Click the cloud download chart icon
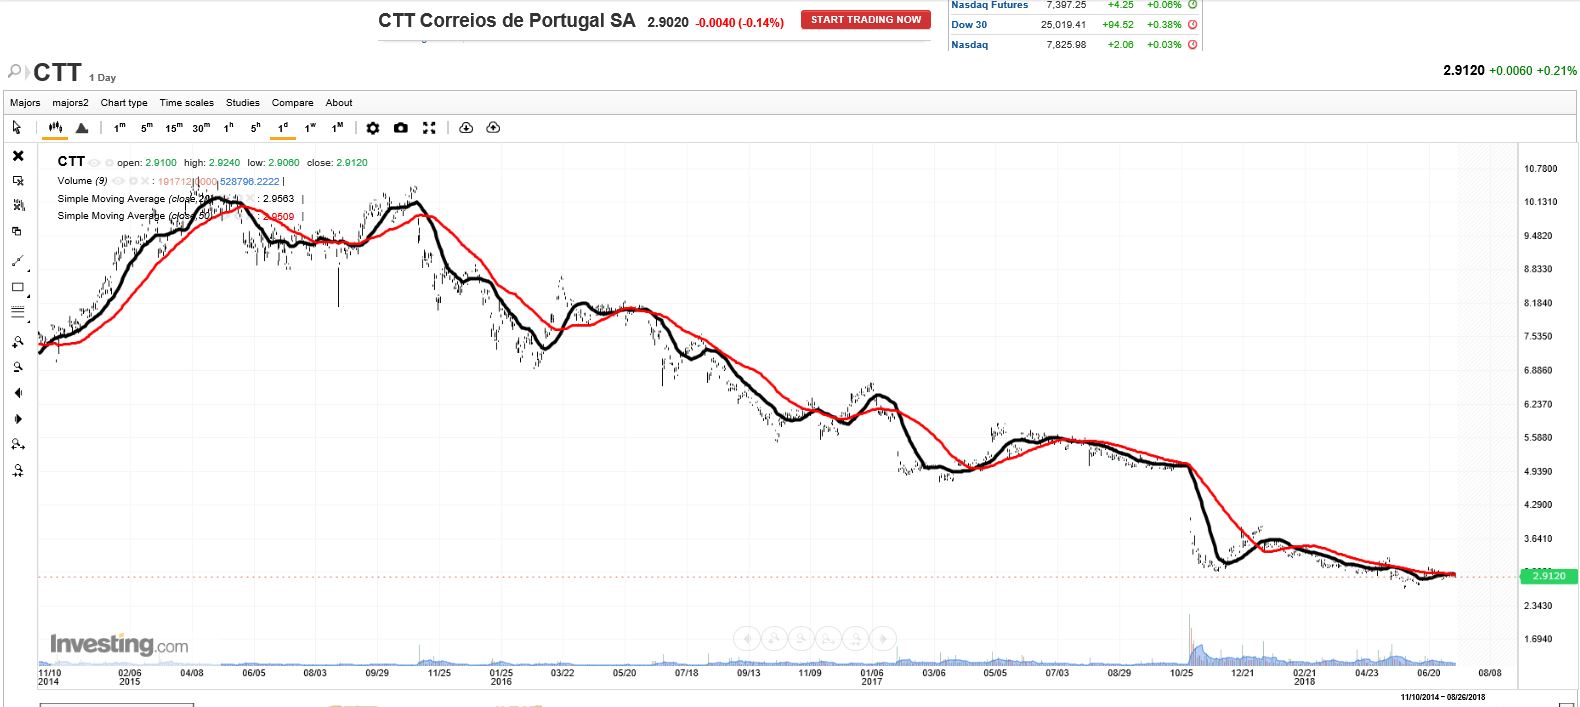This screenshot has height=707, width=1580. coord(466,128)
